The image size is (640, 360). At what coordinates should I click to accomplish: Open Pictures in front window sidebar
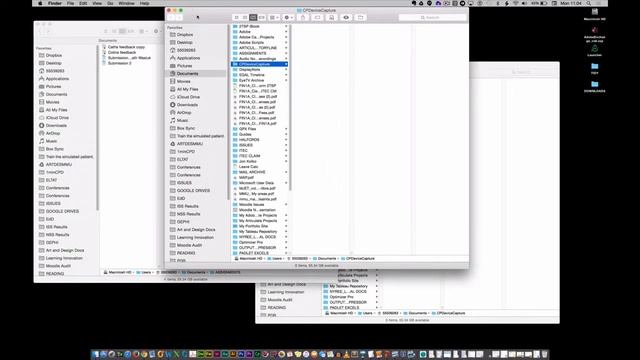tap(181, 66)
